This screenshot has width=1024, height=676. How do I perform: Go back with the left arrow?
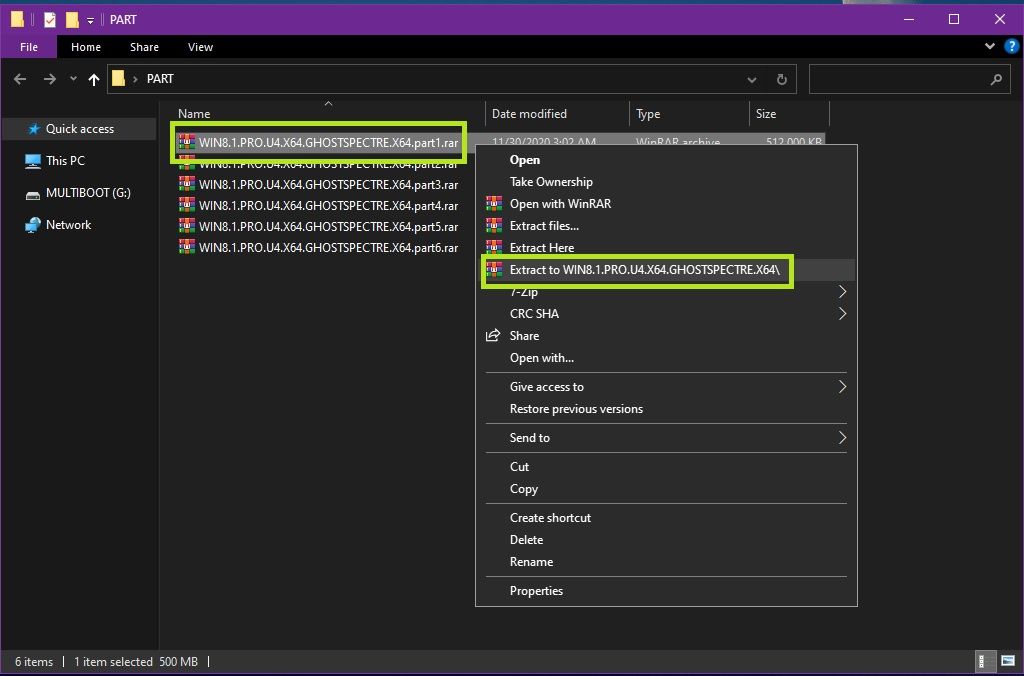coord(20,79)
